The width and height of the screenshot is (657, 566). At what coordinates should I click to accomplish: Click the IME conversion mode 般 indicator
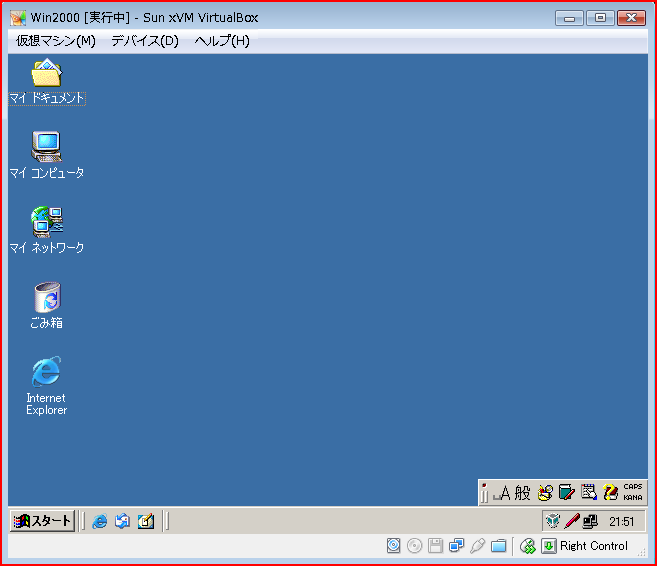coord(522,493)
